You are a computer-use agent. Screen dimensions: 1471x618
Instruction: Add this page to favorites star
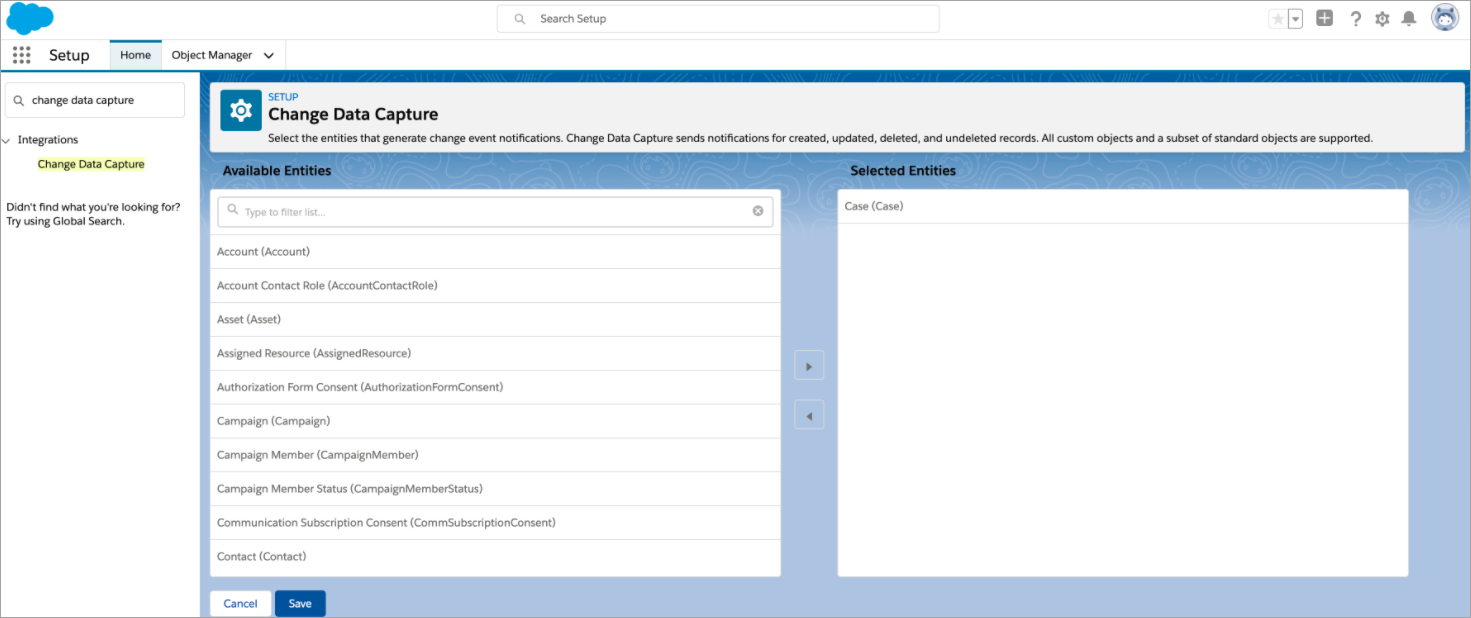(x=1278, y=18)
